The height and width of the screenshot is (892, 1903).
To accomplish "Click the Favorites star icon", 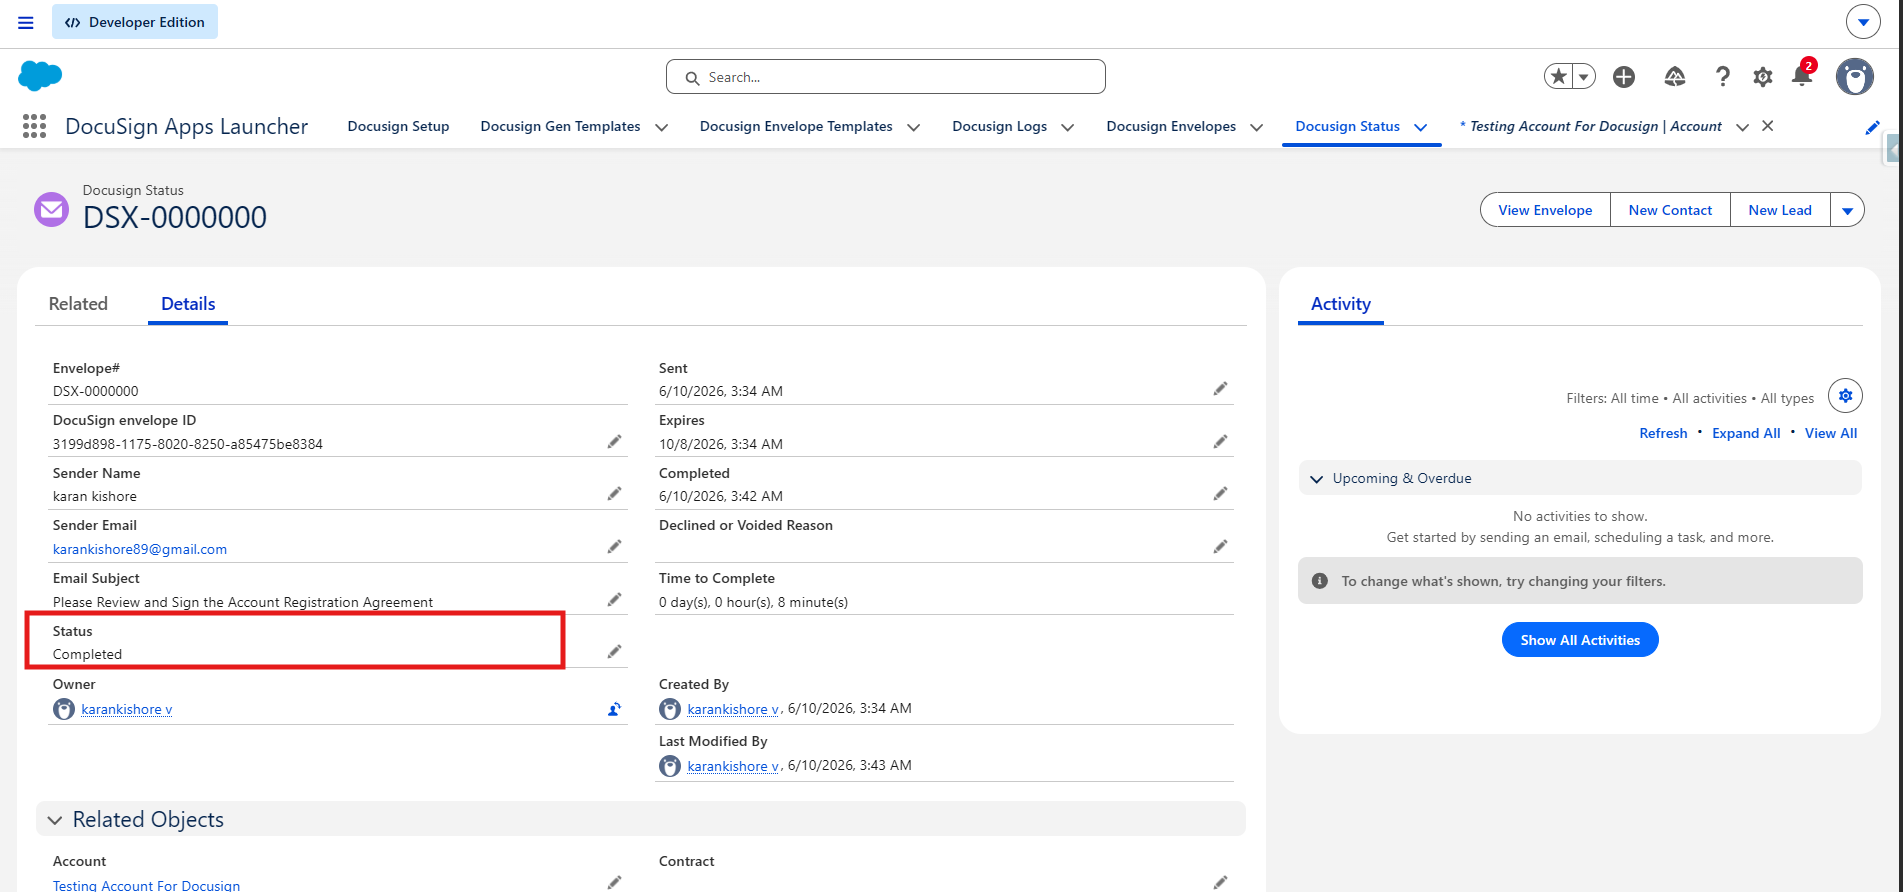I will pos(1558,77).
